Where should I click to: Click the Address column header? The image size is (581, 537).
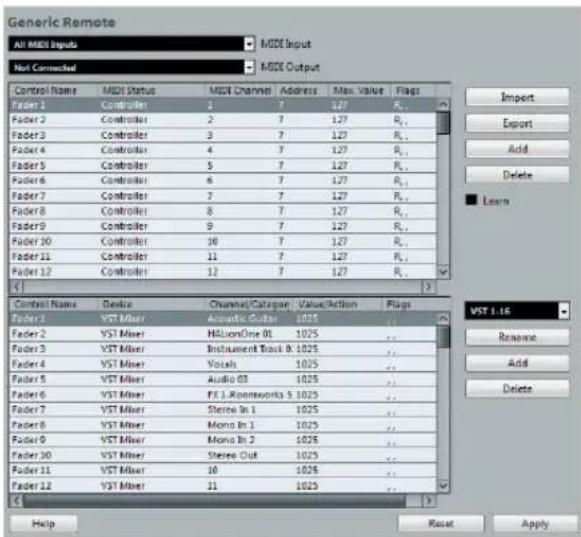(302, 90)
